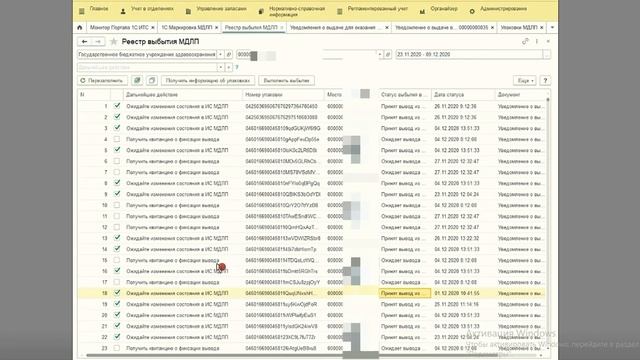Toggle checkbox in highlighted row 18
The width and height of the screenshot is (640, 360).
click(x=117, y=293)
